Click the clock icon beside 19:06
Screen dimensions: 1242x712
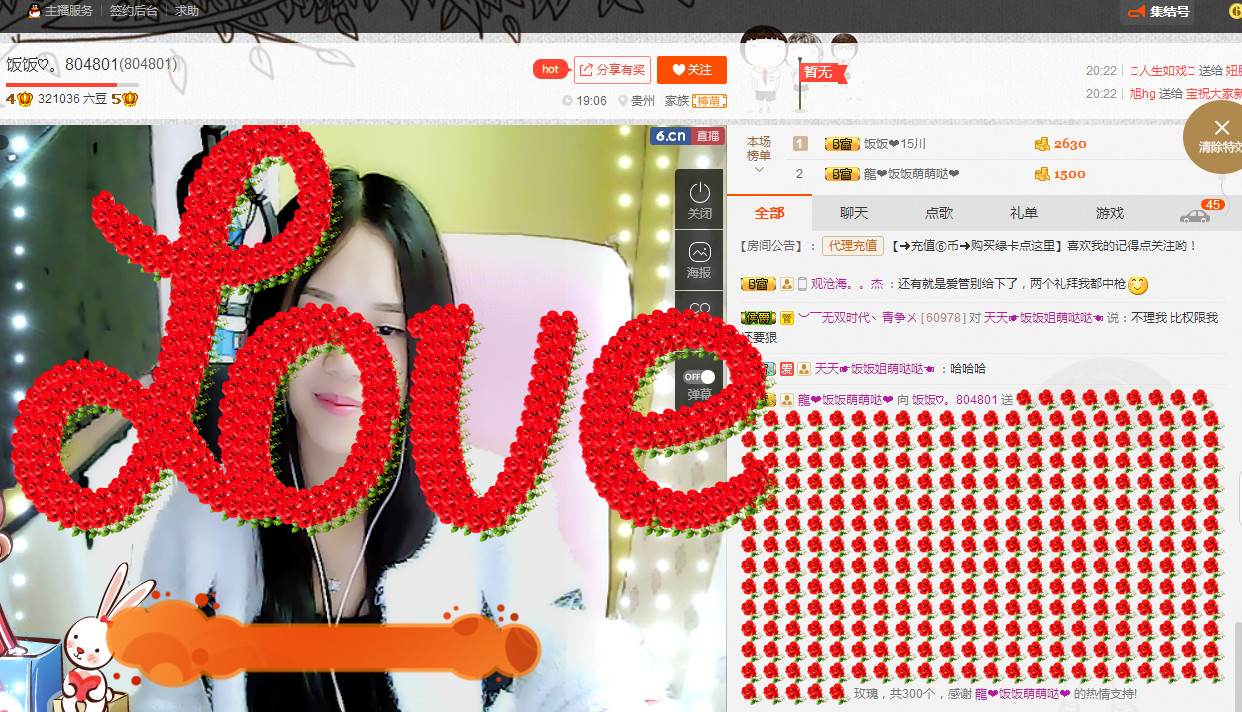click(568, 101)
